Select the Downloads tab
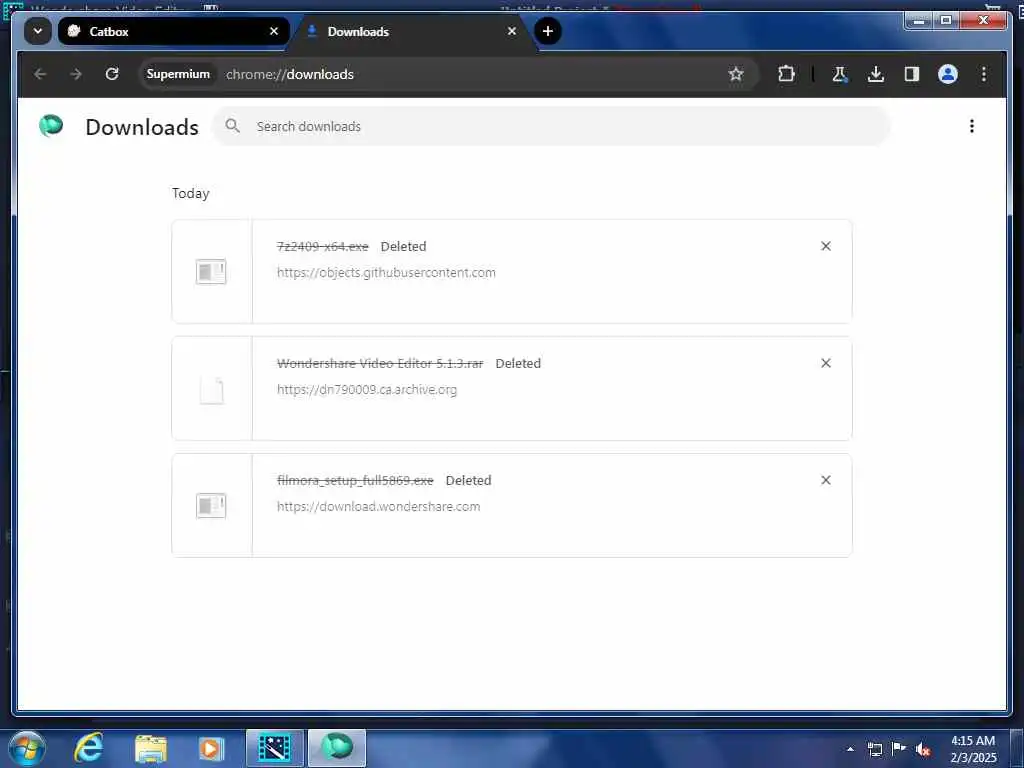The width and height of the screenshot is (1024, 768). (413, 31)
